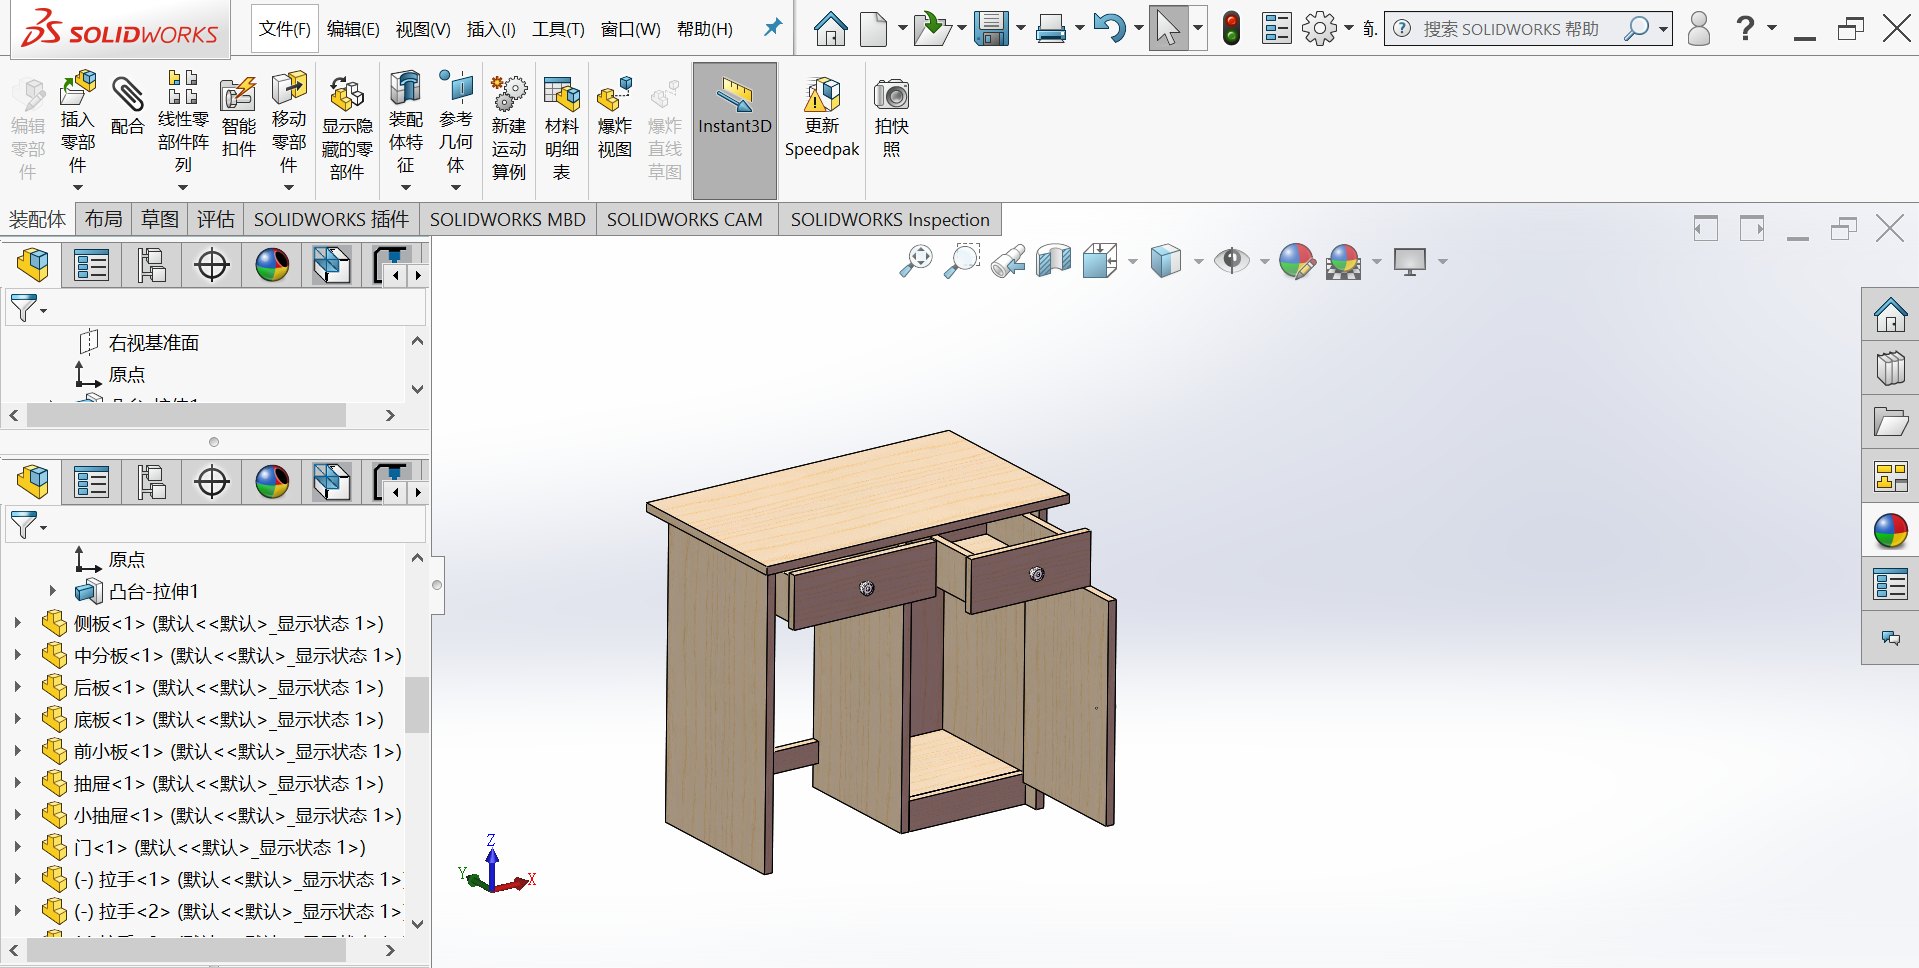Pin the menu bar with pushpin
Image resolution: width=1919 pixels, height=968 pixels.
pyautogui.click(x=772, y=28)
